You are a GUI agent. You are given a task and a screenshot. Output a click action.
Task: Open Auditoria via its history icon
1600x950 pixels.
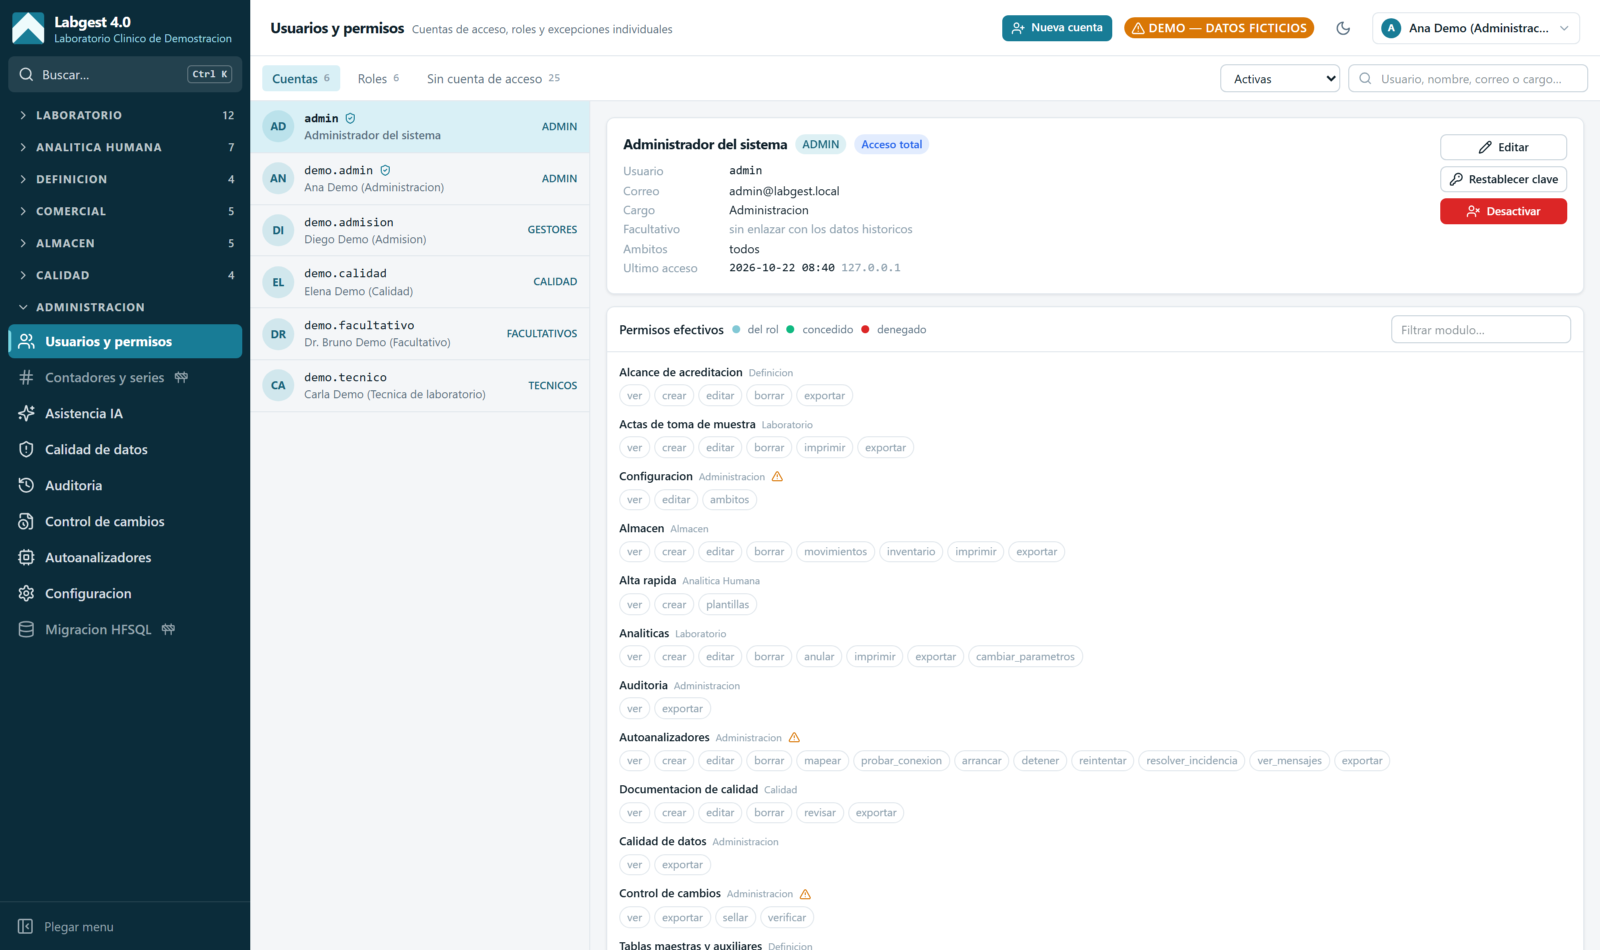coord(26,485)
